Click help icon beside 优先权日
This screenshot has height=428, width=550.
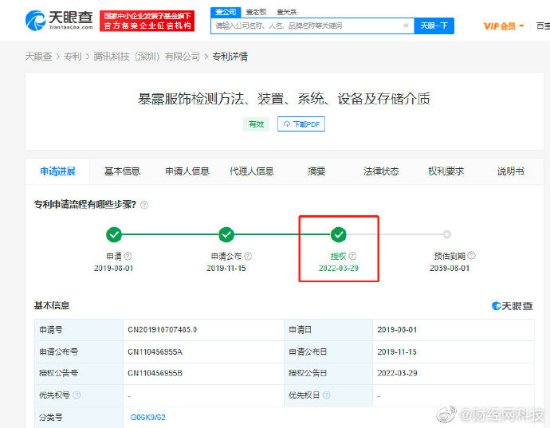point(326,395)
